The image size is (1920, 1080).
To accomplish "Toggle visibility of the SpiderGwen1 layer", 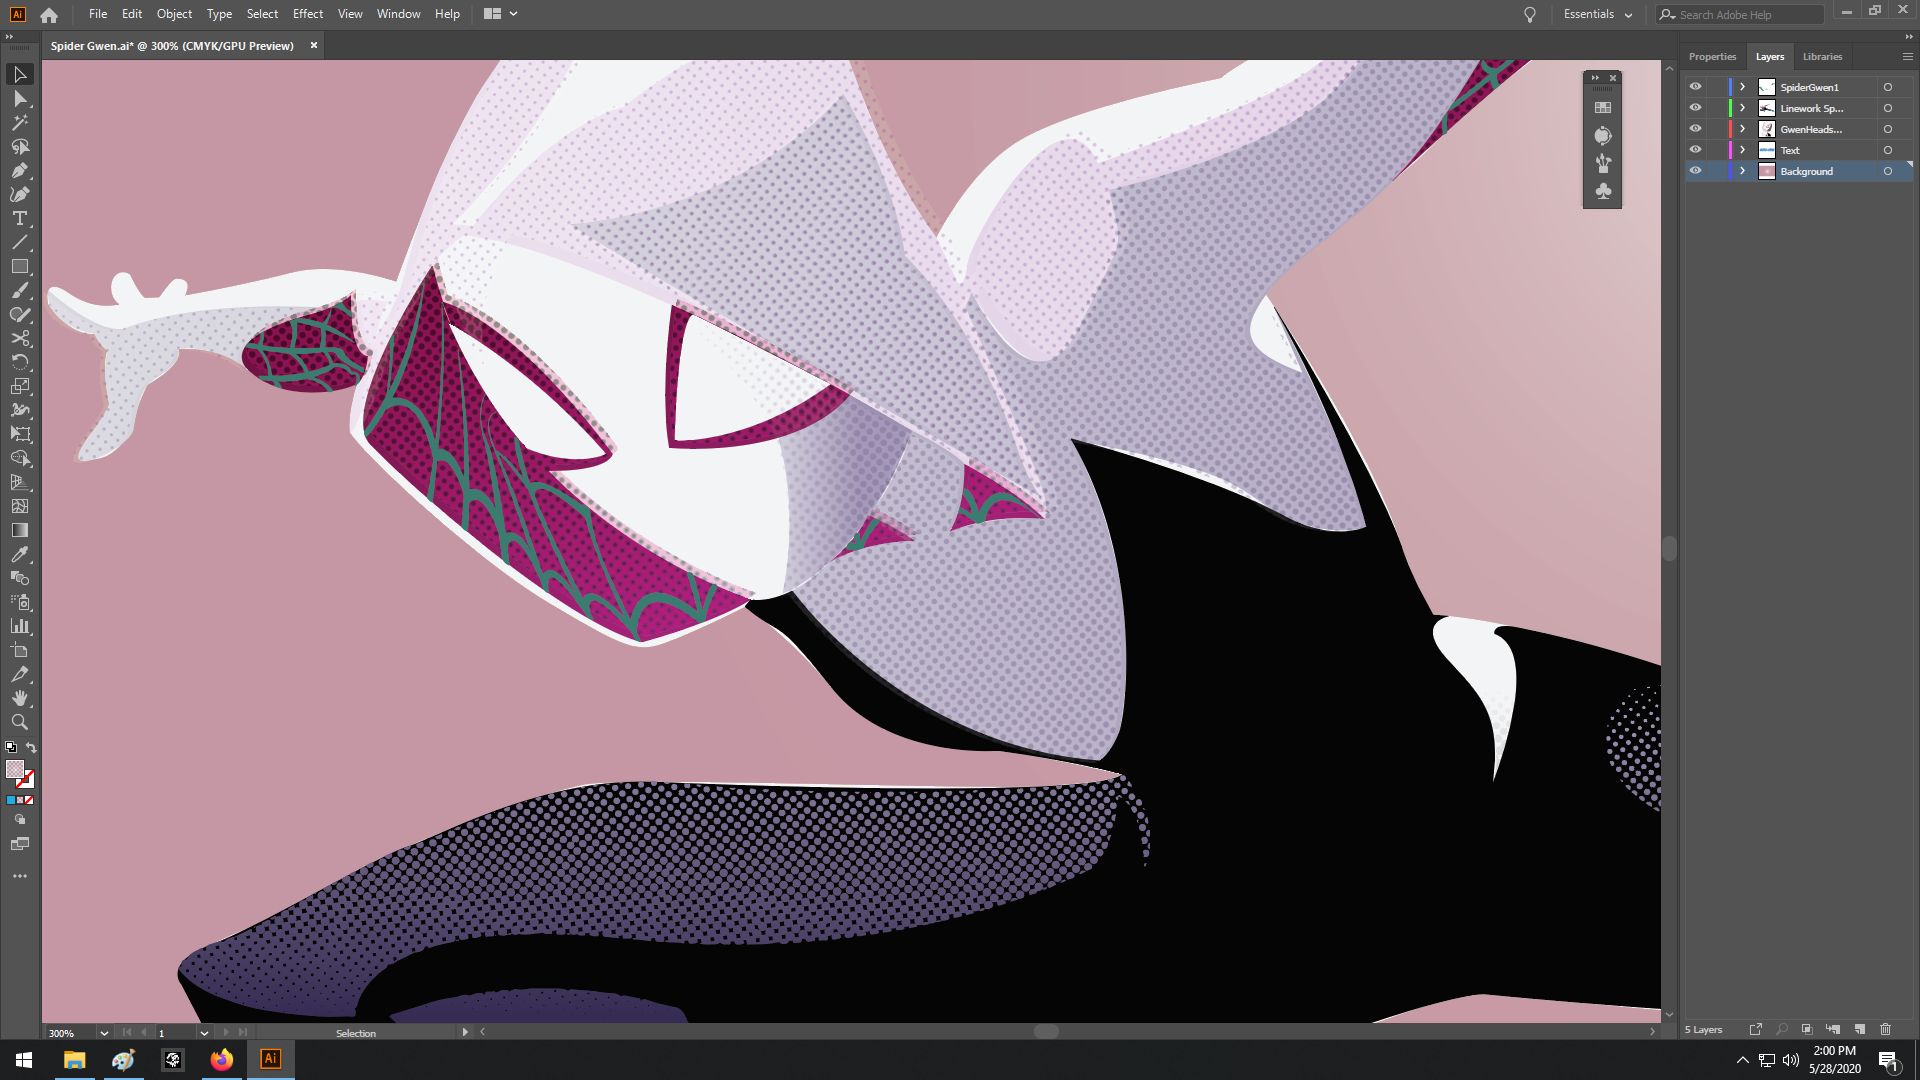I will 1695,87.
